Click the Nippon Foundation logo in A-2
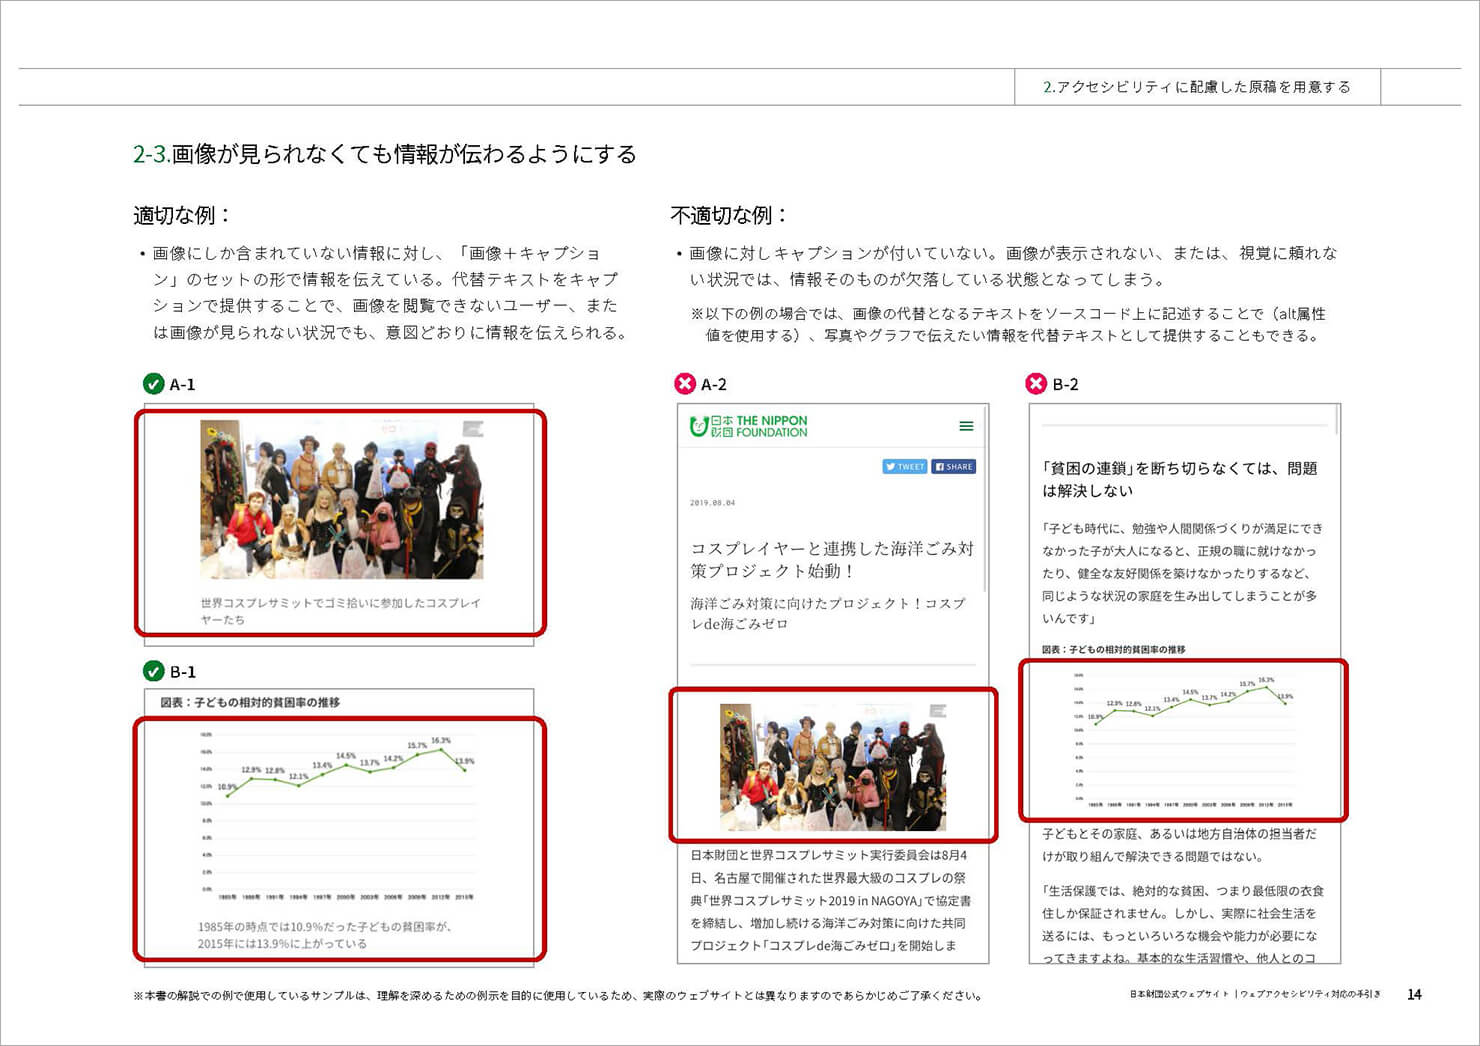This screenshot has height=1046, width=1480. click(748, 427)
